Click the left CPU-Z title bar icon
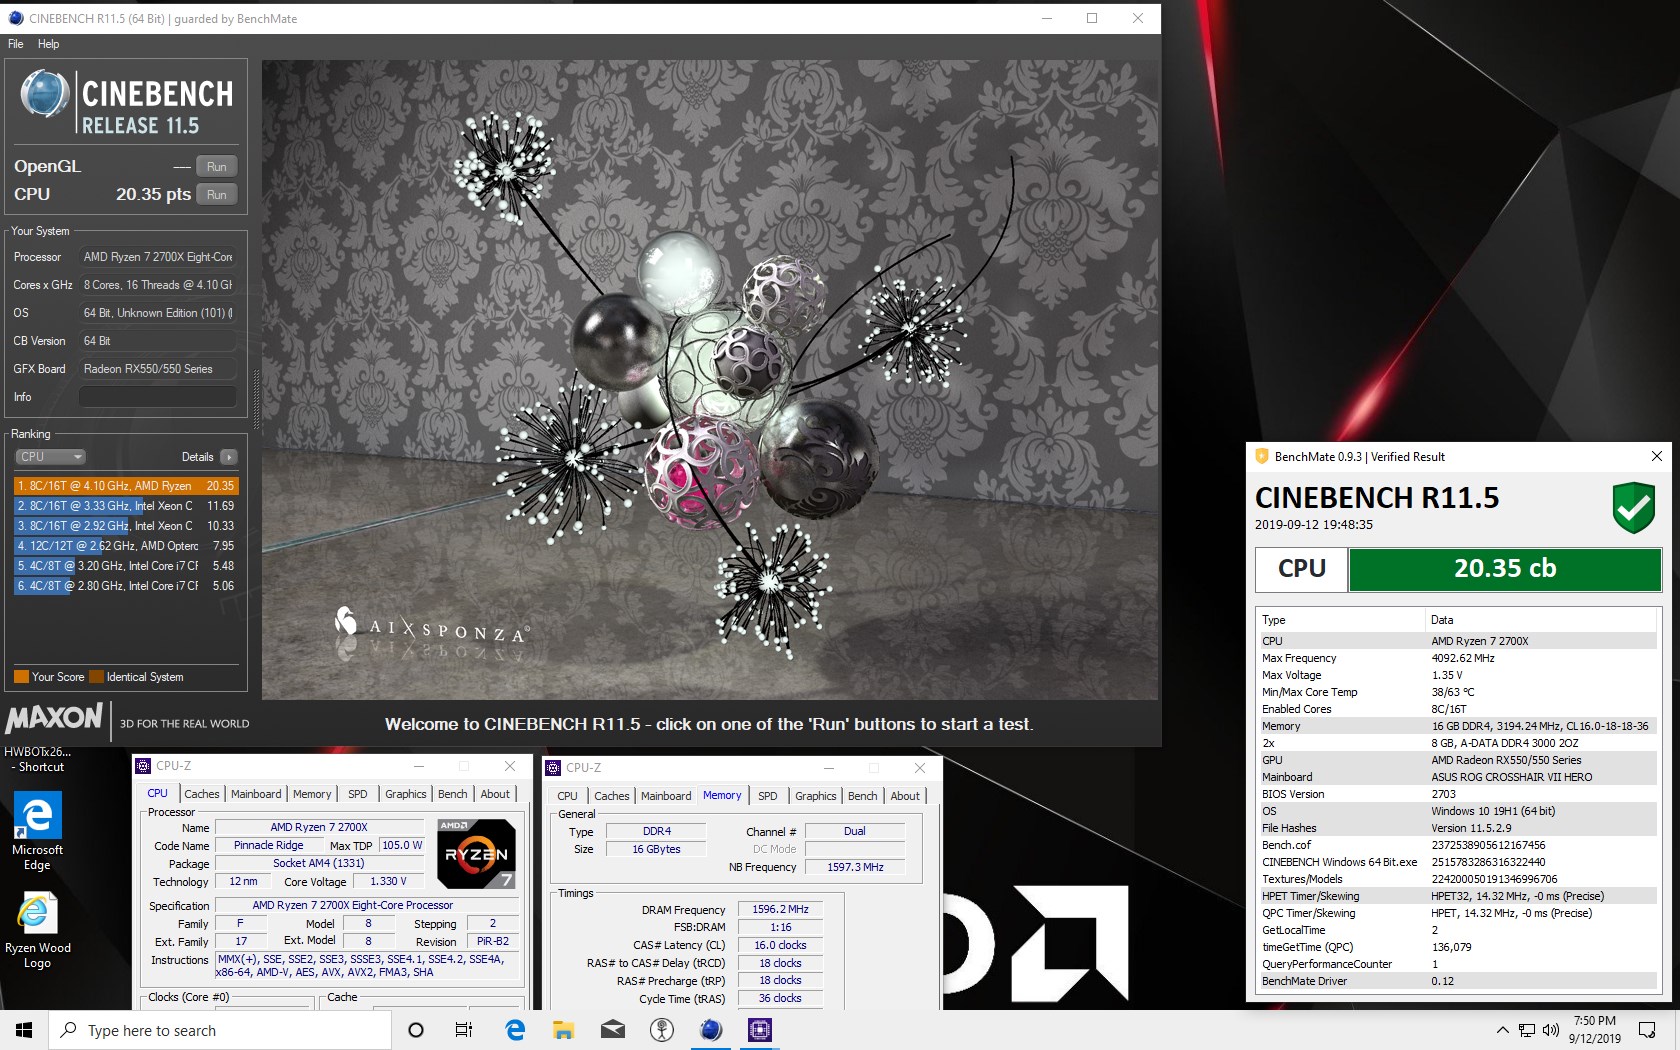The height and width of the screenshot is (1050, 1680). point(144,766)
